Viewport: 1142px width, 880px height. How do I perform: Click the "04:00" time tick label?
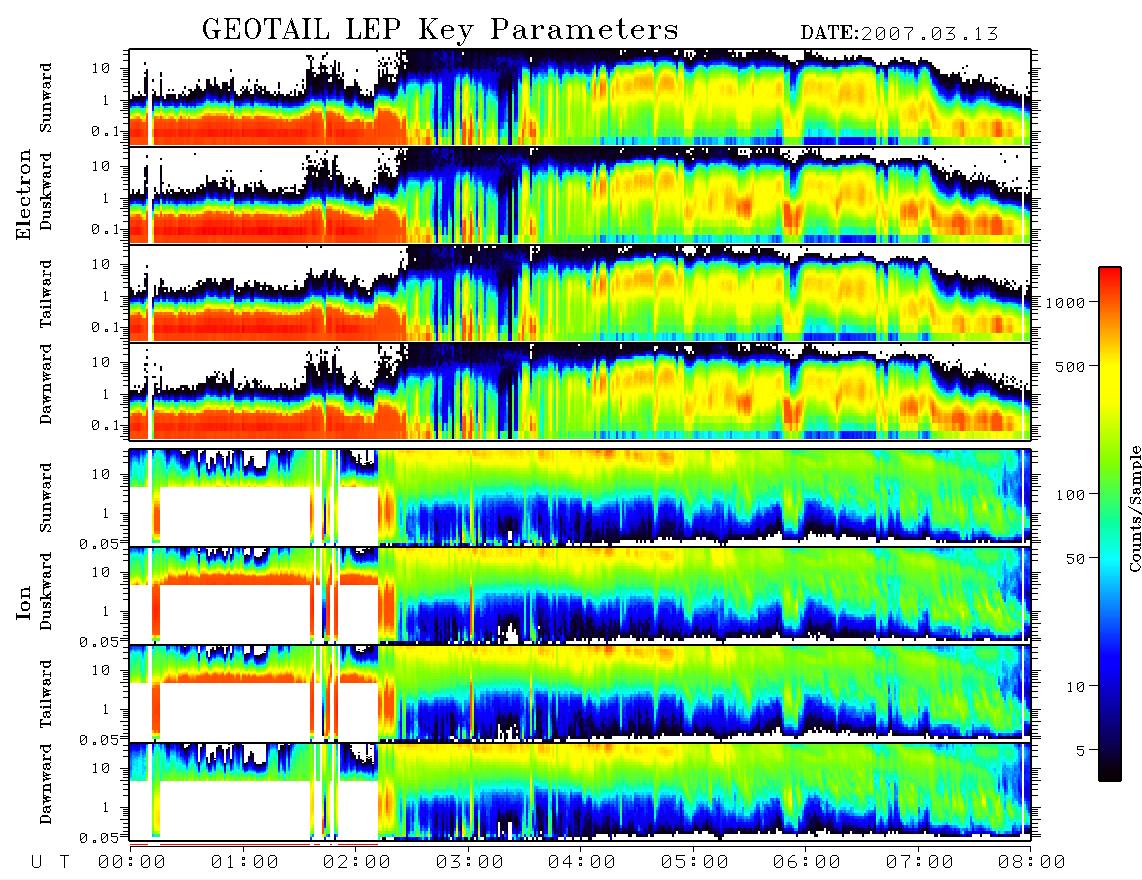[582, 863]
